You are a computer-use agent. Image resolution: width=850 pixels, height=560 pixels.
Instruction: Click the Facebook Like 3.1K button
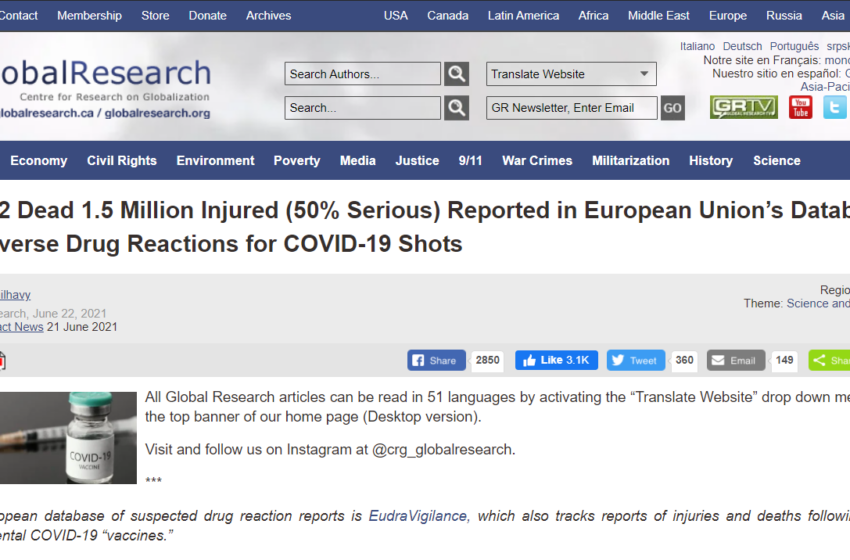(x=557, y=360)
